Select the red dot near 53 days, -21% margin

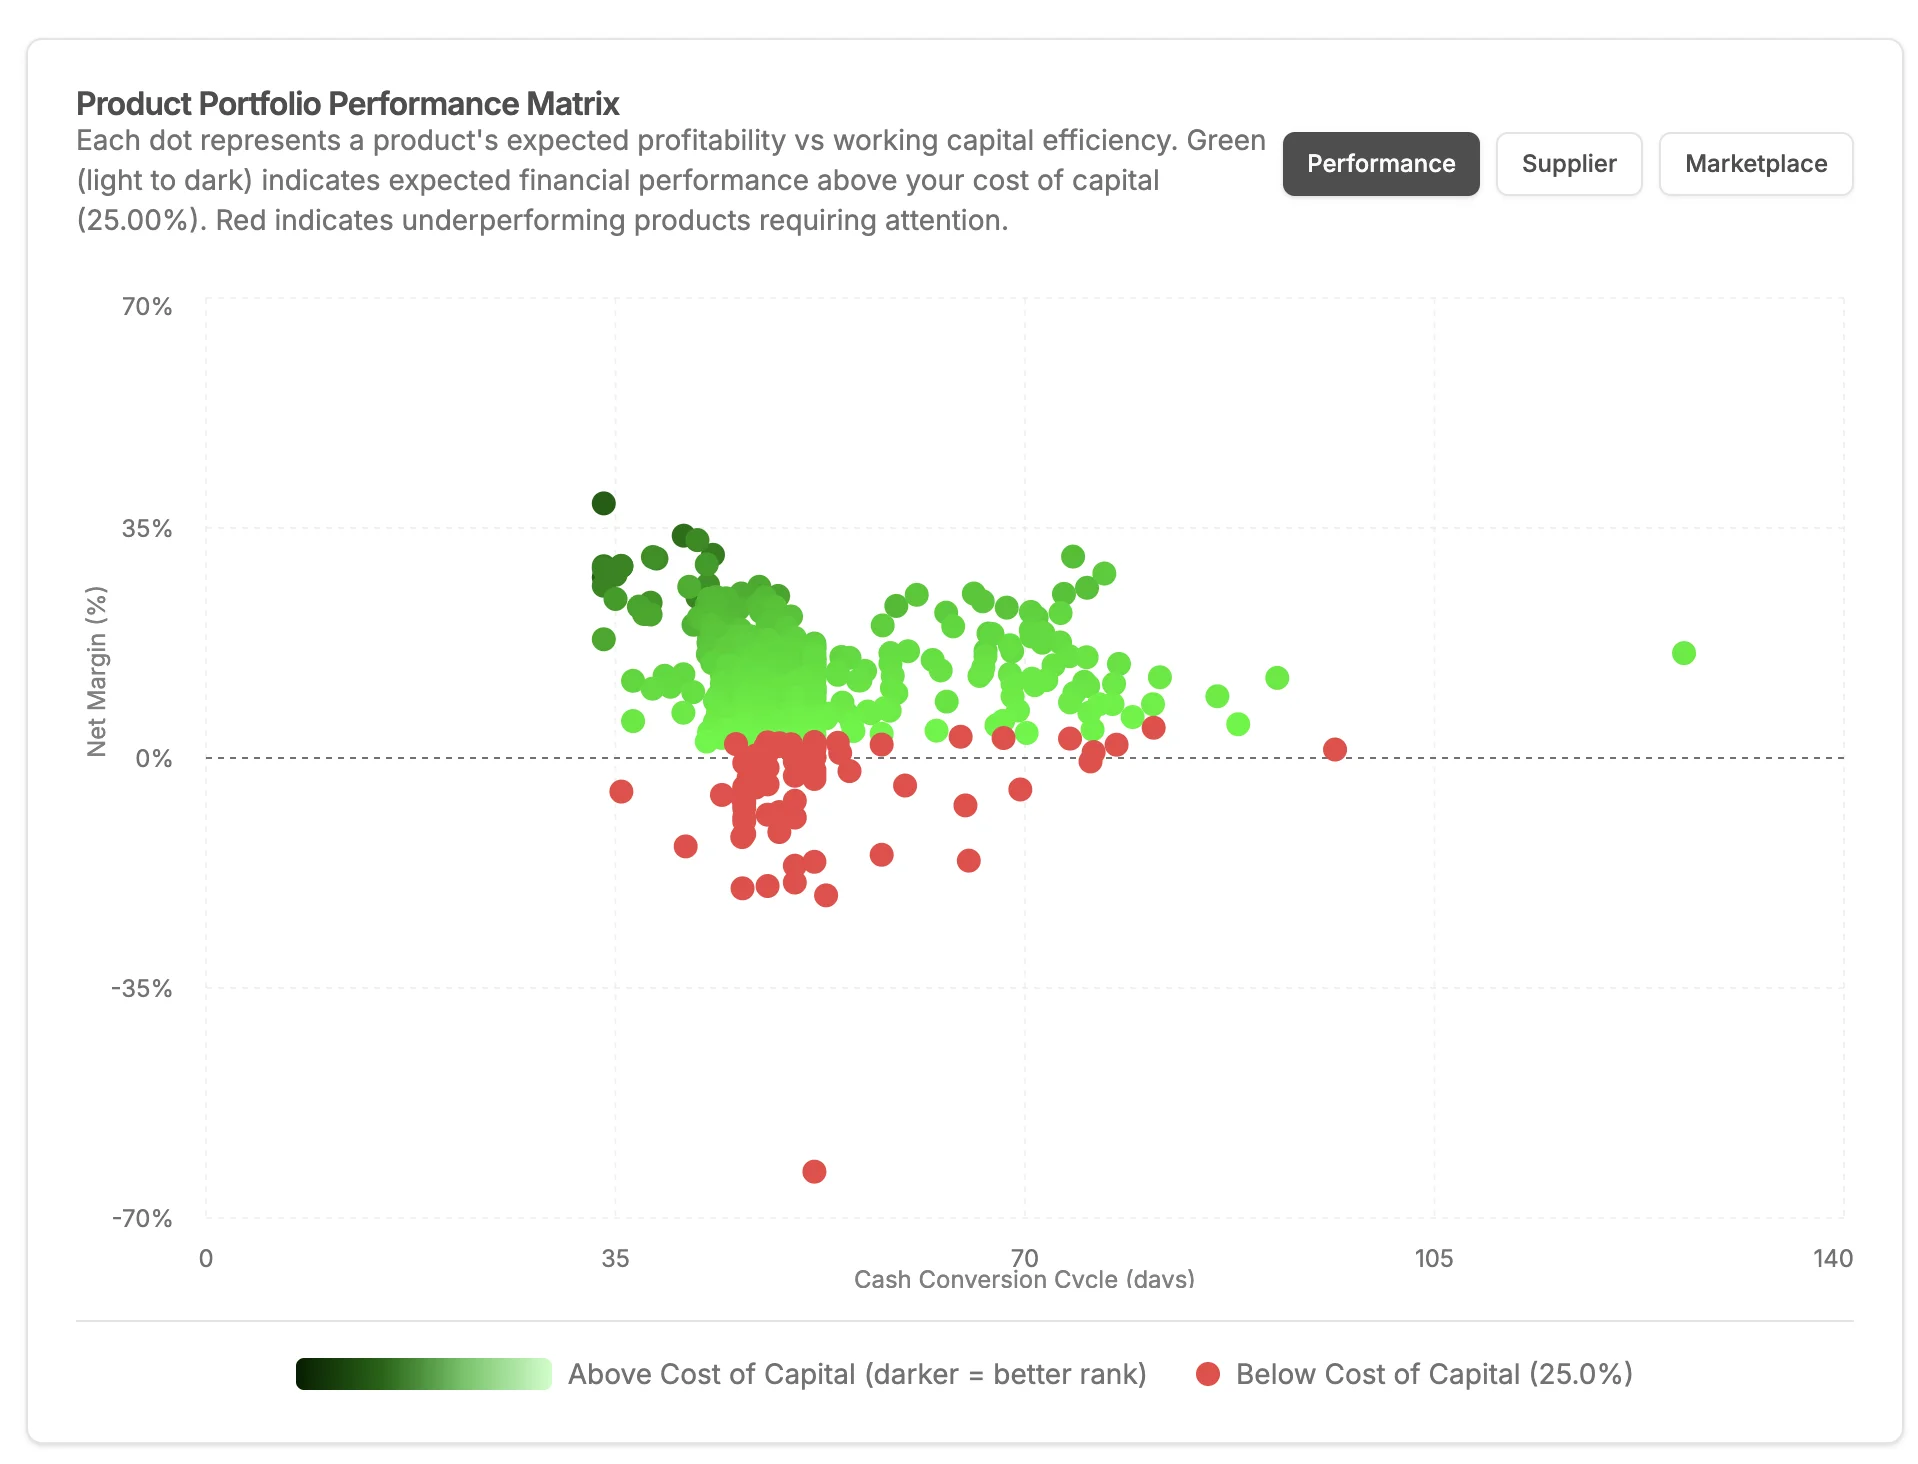(x=825, y=895)
